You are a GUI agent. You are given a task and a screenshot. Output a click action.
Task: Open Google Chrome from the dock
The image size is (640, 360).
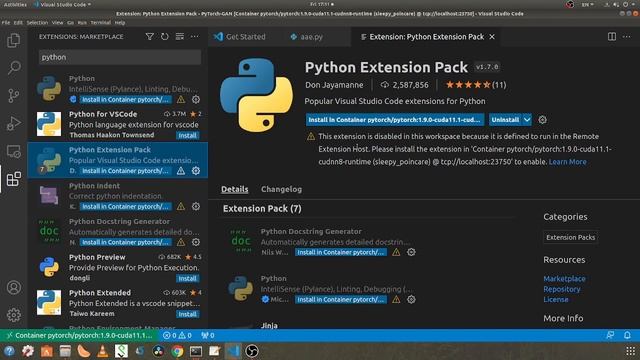coord(177,351)
